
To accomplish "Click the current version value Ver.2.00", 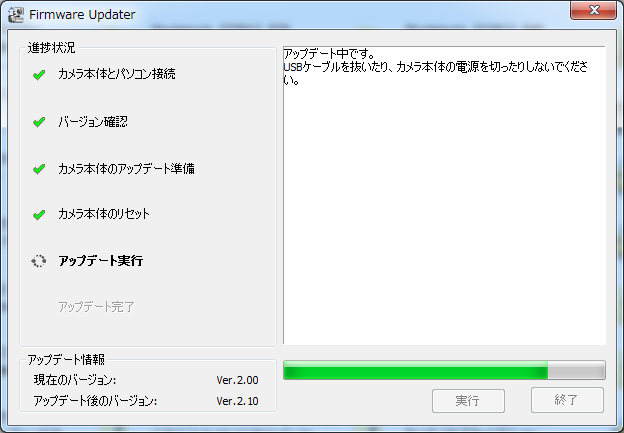I will coord(238,380).
